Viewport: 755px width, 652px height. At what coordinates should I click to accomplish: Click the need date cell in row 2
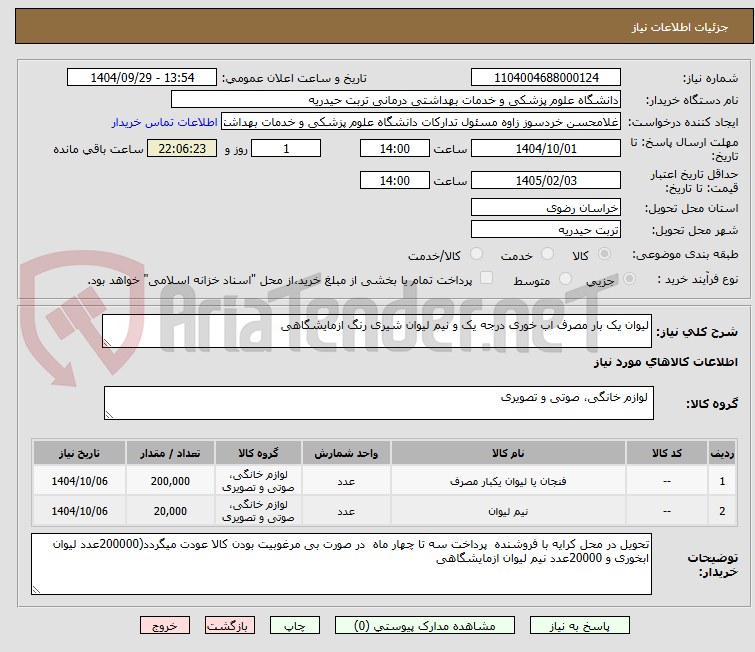pos(79,511)
